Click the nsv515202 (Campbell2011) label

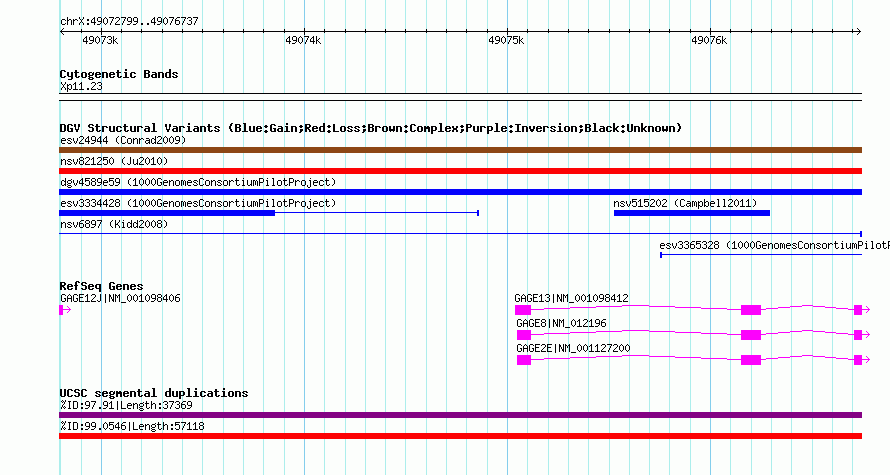click(x=685, y=203)
